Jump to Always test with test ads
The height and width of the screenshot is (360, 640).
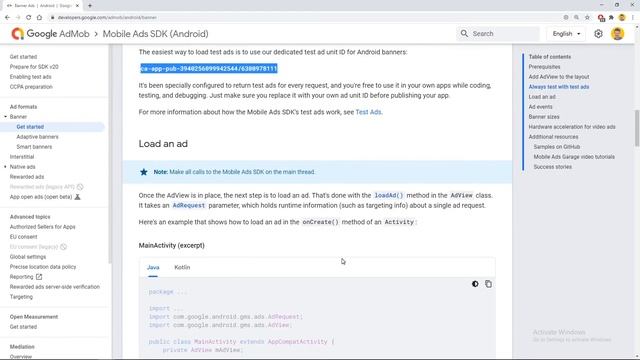pos(559,87)
